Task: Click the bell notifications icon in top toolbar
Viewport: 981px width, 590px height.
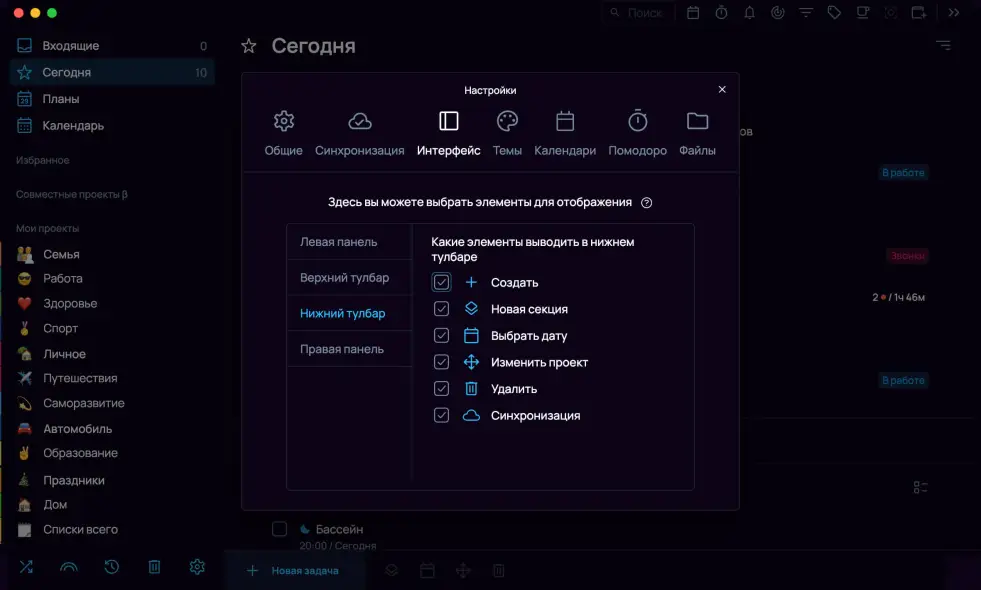Action: tap(749, 13)
